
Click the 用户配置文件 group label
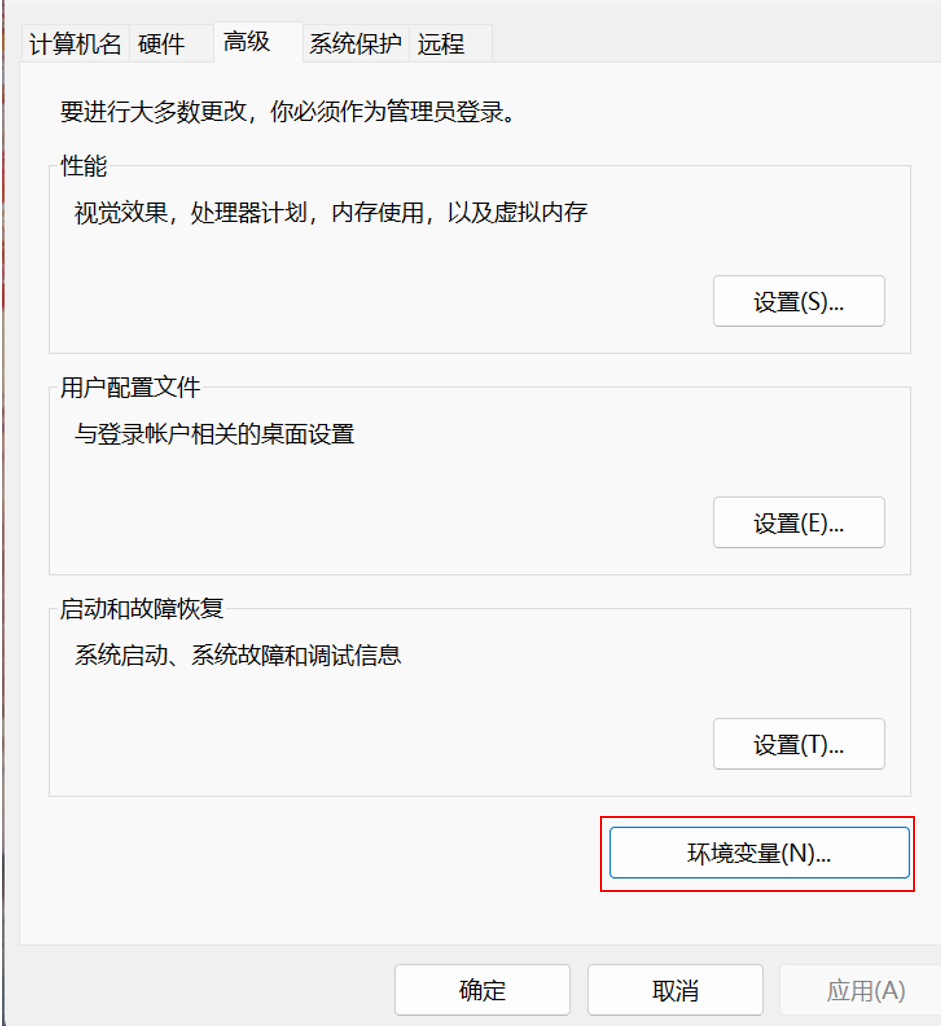(x=130, y=387)
